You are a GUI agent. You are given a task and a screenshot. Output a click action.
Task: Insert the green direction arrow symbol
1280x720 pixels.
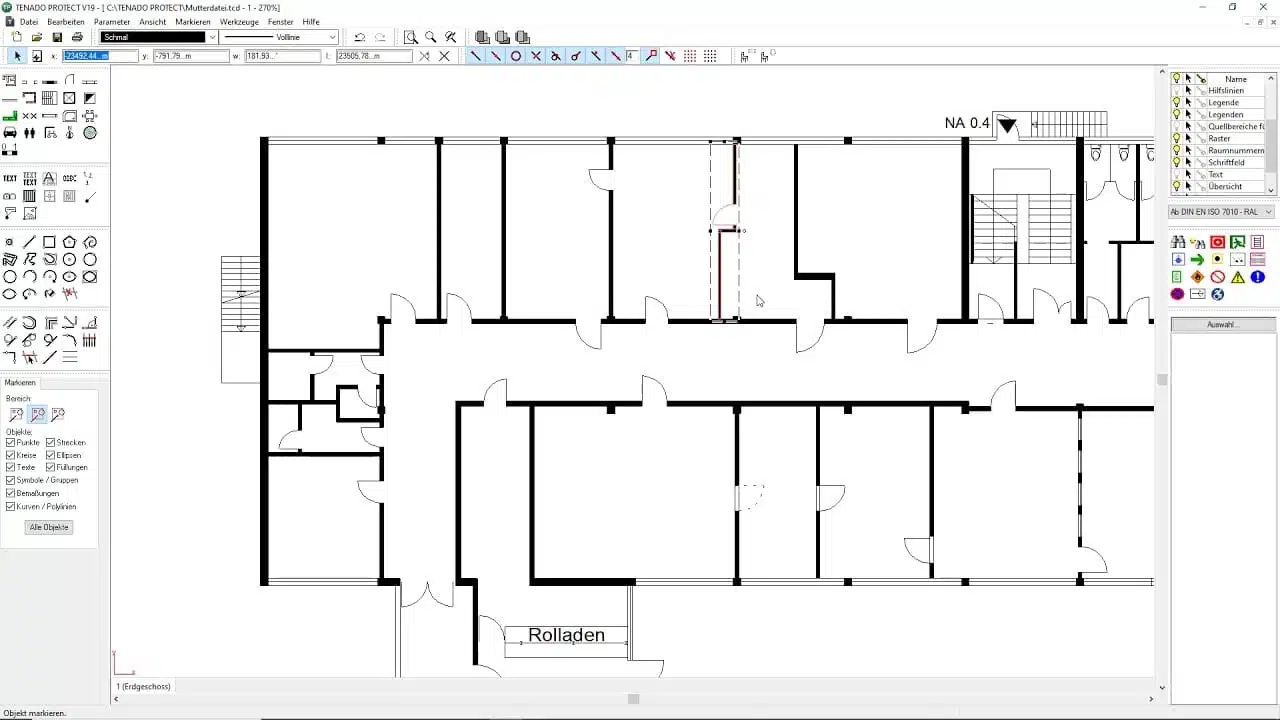[1197, 260]
